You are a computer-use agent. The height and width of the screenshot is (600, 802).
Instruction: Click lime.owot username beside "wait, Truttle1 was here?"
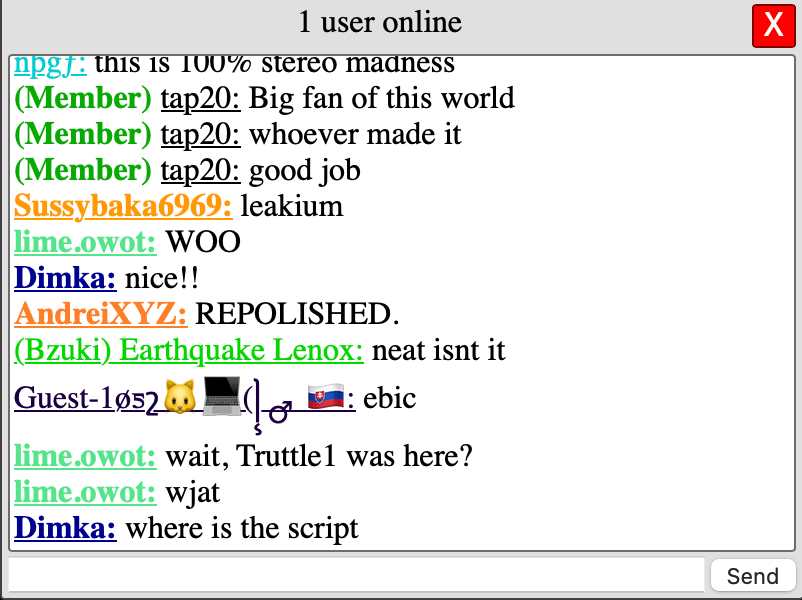(x=84, y=456)
